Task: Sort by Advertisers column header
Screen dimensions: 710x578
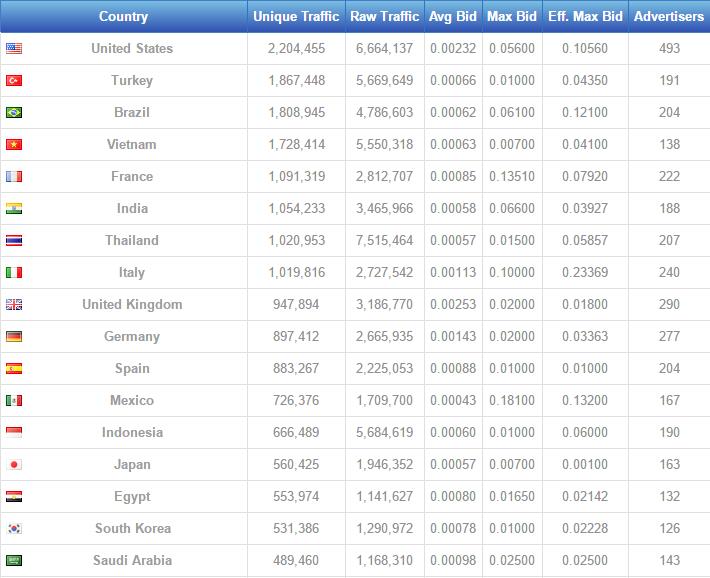Action: pos(668,16)
